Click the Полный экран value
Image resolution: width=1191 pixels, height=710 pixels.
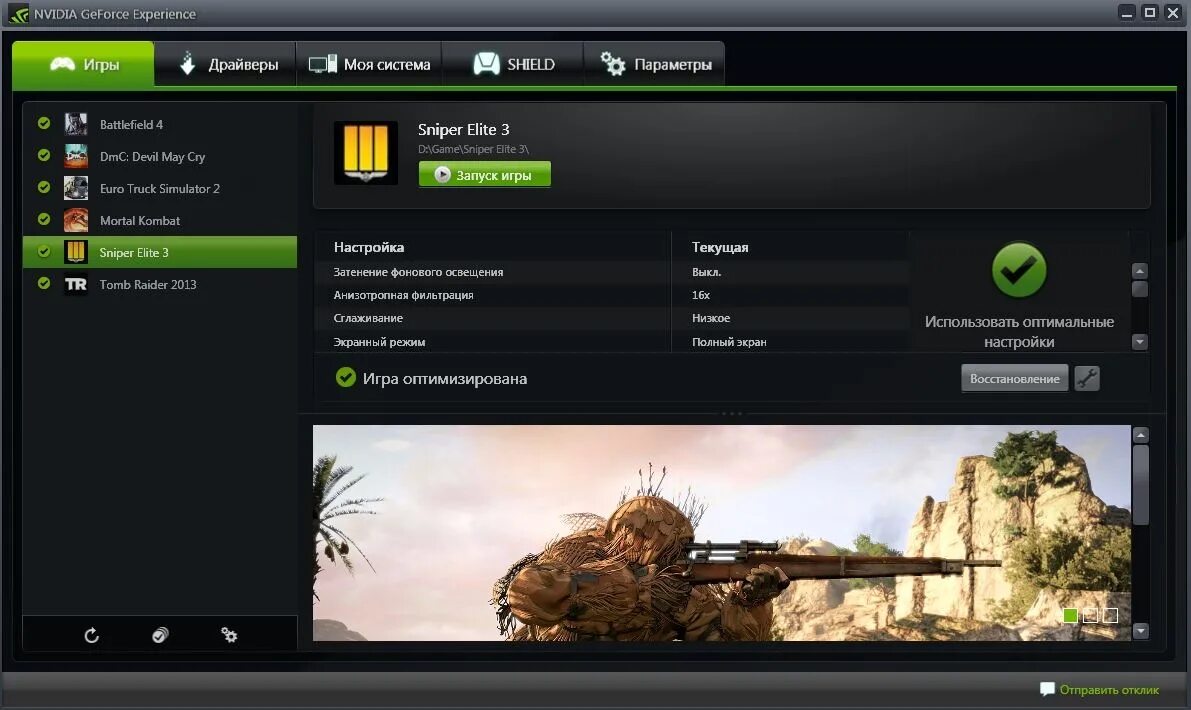(x=729, y=342)
